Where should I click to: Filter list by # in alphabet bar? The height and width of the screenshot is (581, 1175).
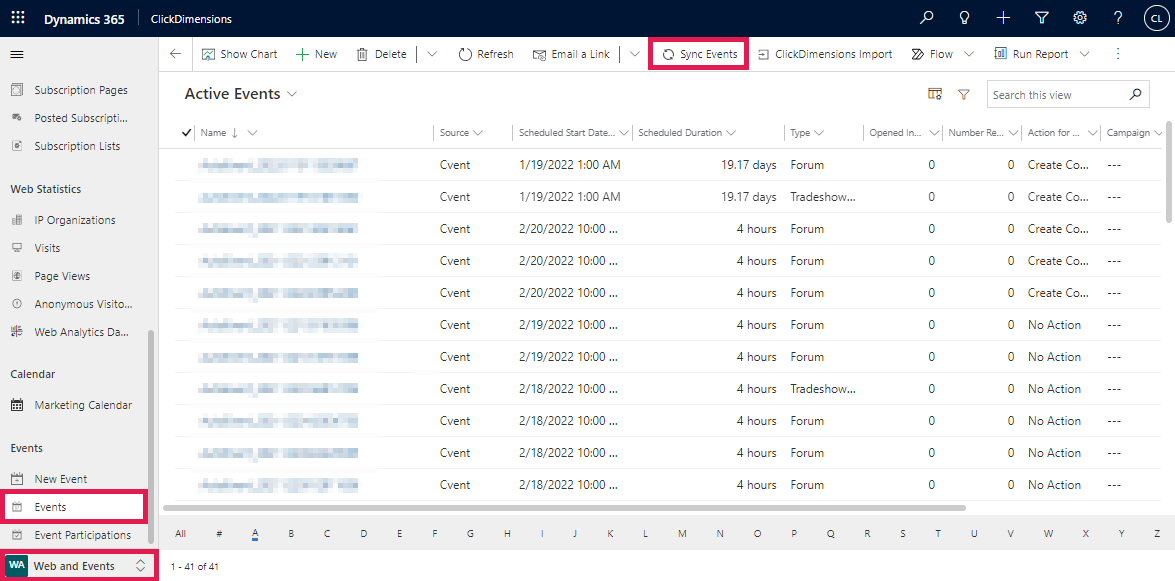click(x=219, y=534)
